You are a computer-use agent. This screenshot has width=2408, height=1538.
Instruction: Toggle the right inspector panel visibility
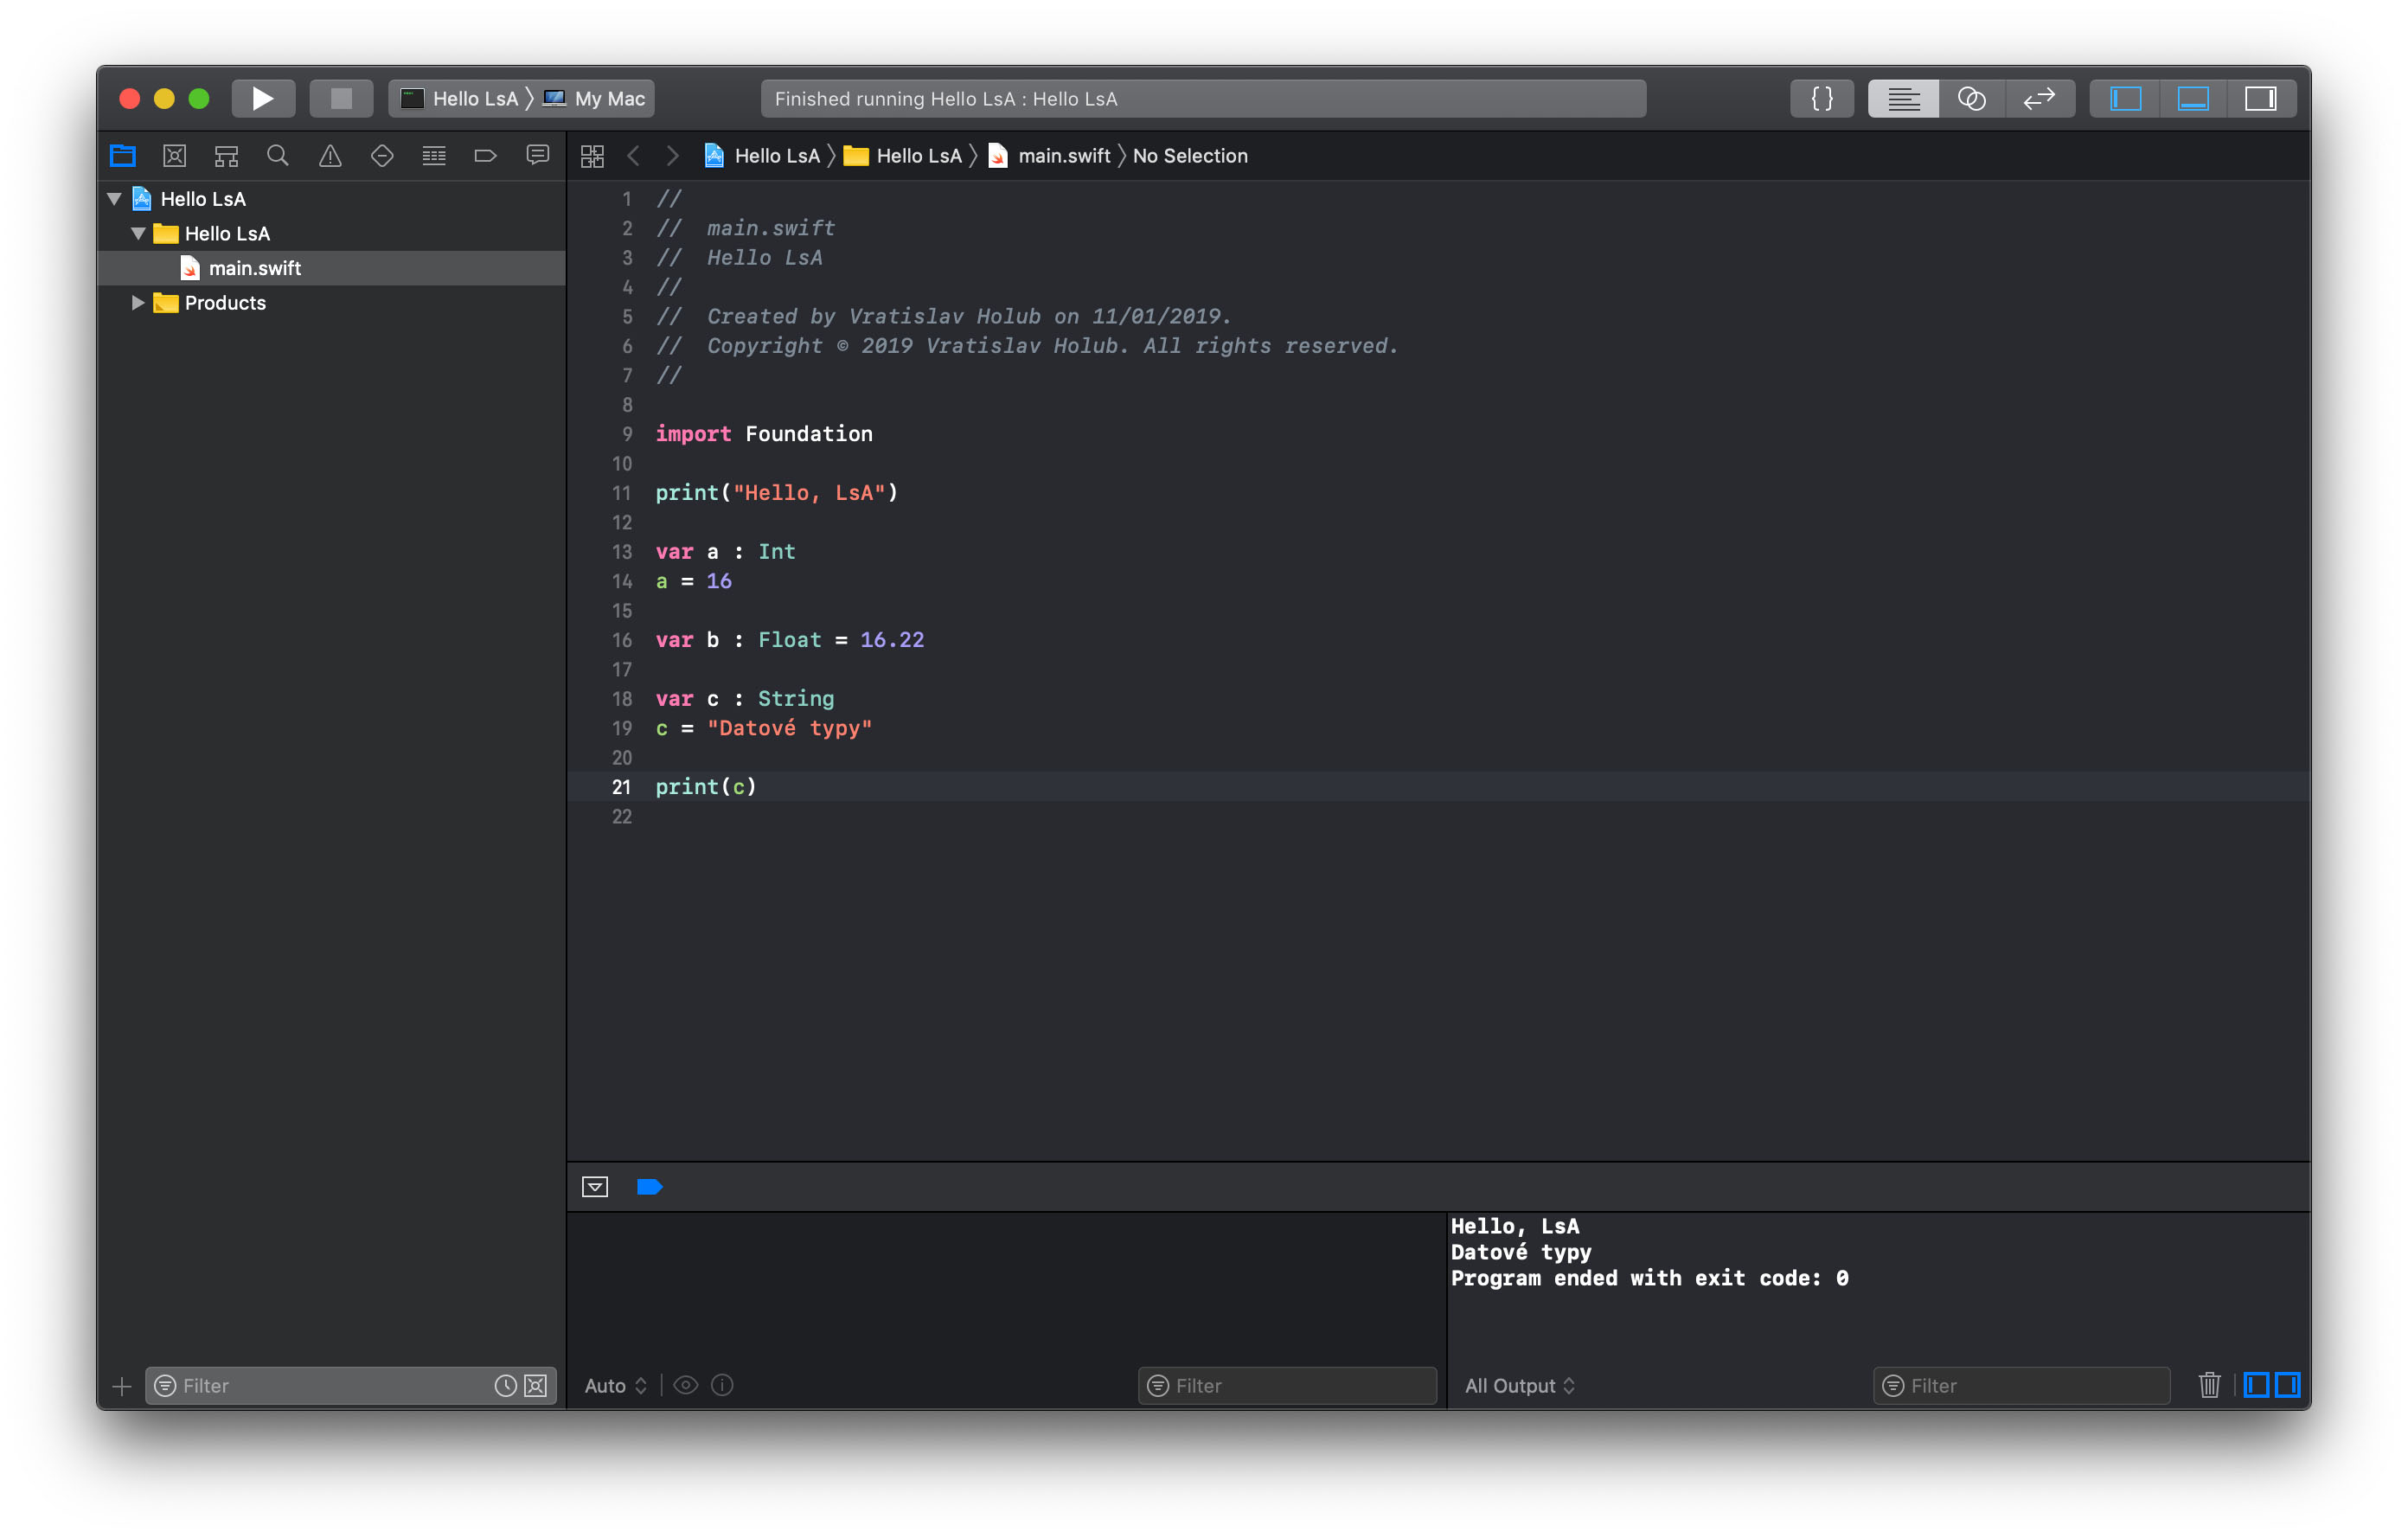[x=2260, y=98]
